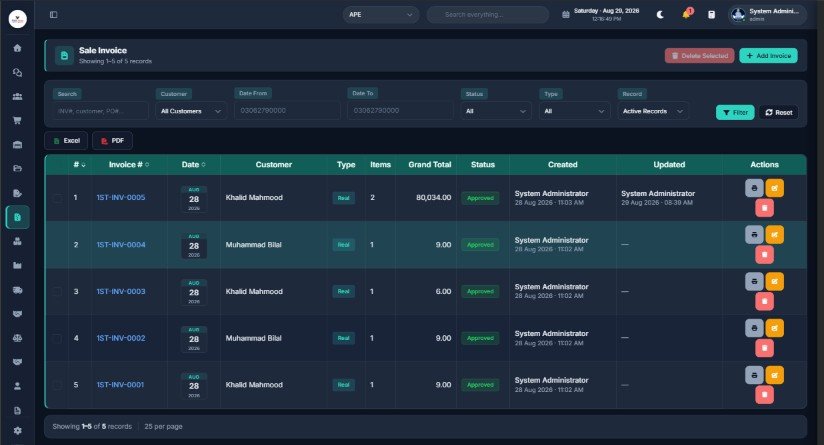Viewport: 824px width, 445px height.
Task: Edit invoice 1ST-INV-0002
Action: click(x=775, y=328)
